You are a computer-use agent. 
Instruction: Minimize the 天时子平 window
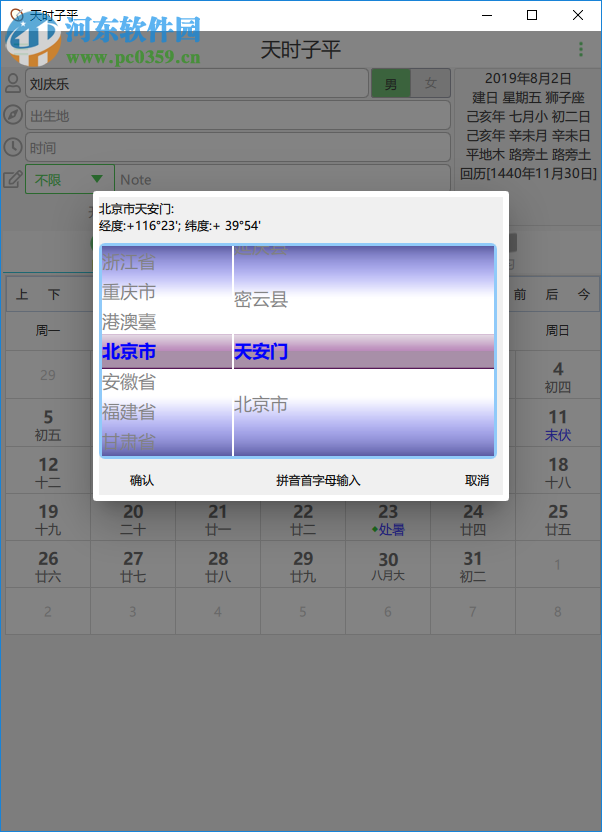click(487, 15)
